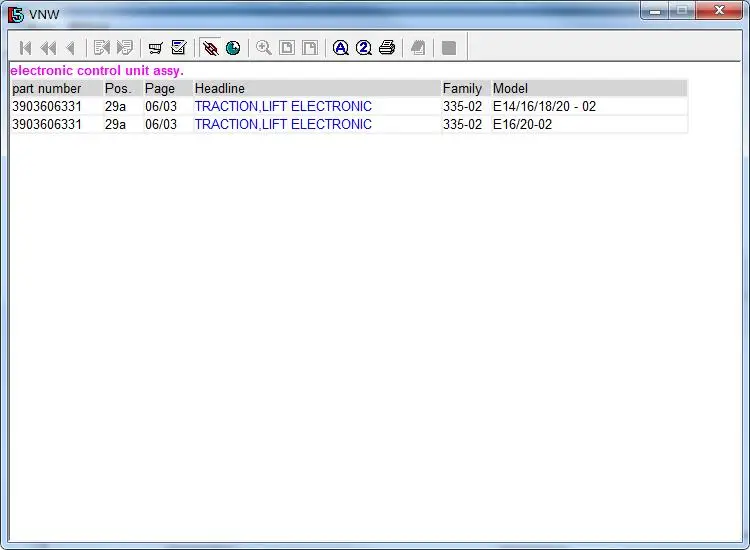Click model cell 'E16/20-02'

(522, 124)
